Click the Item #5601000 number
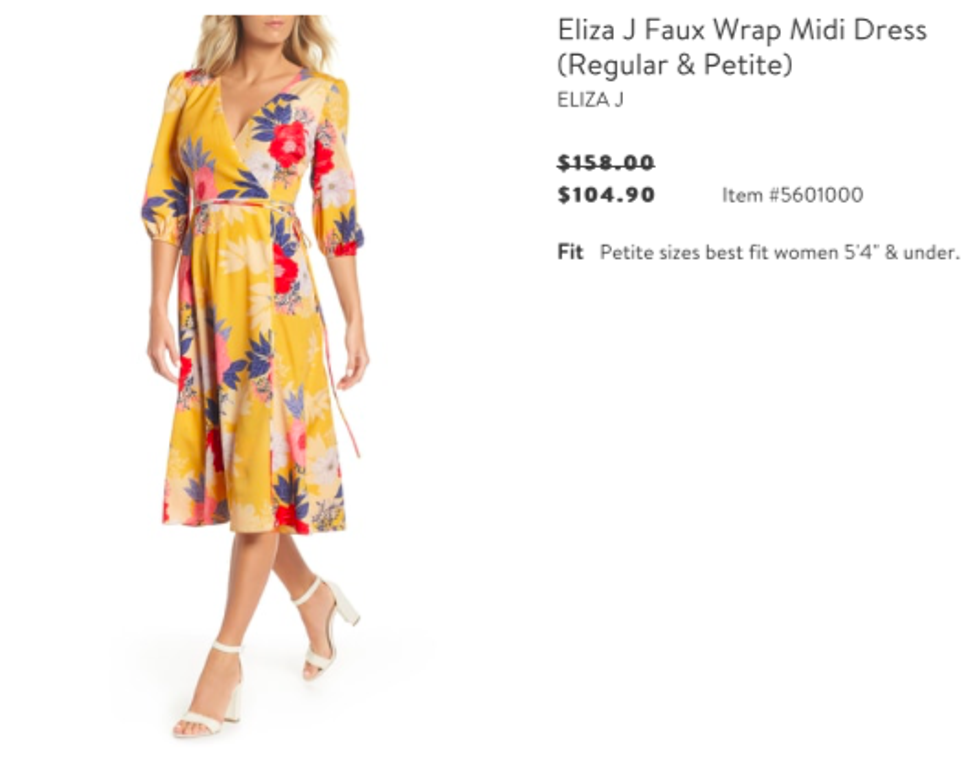 (x=792, y=195)
